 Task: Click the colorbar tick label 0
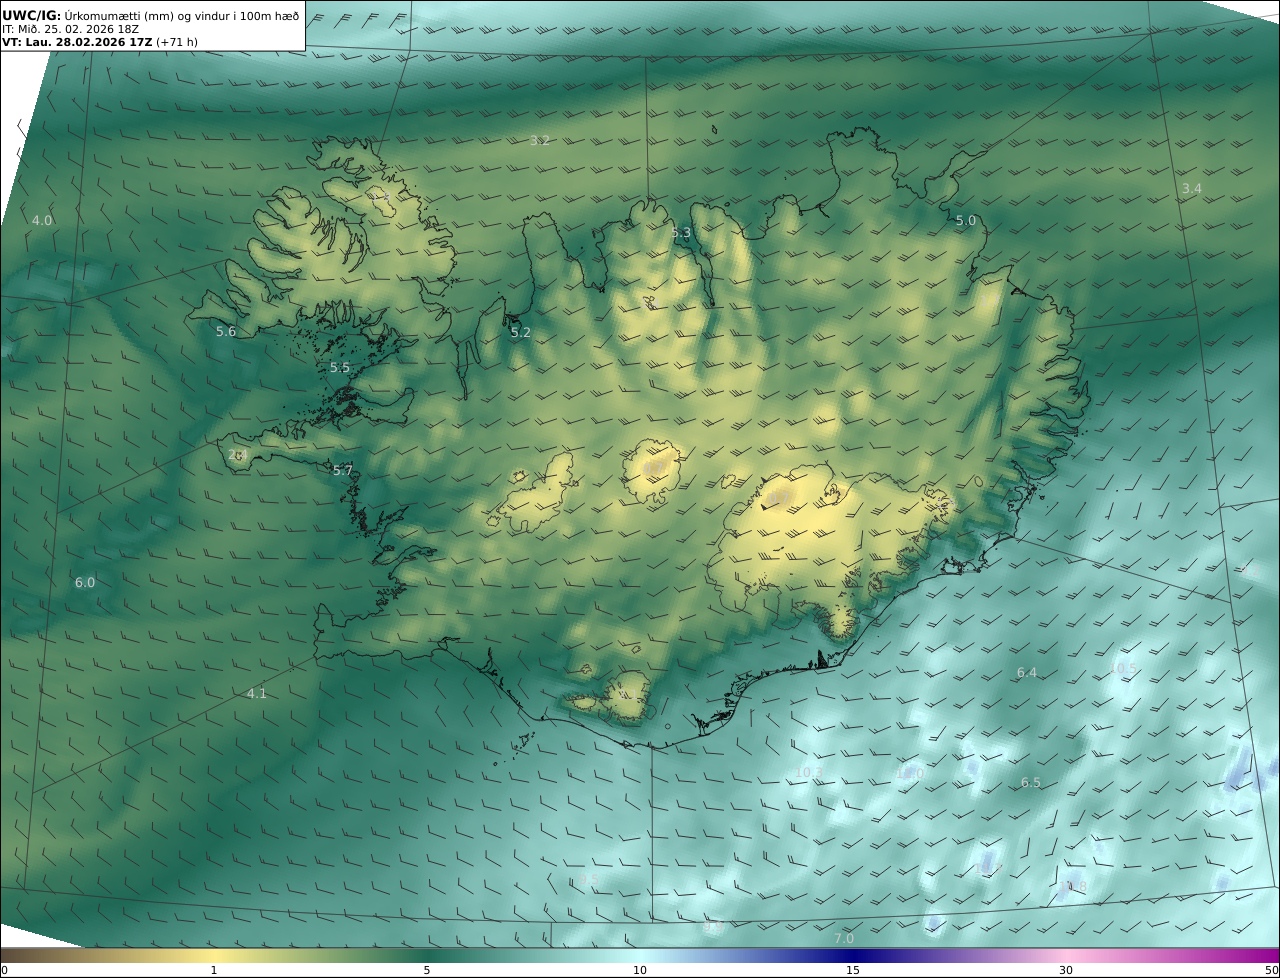[x=4, y=970]
